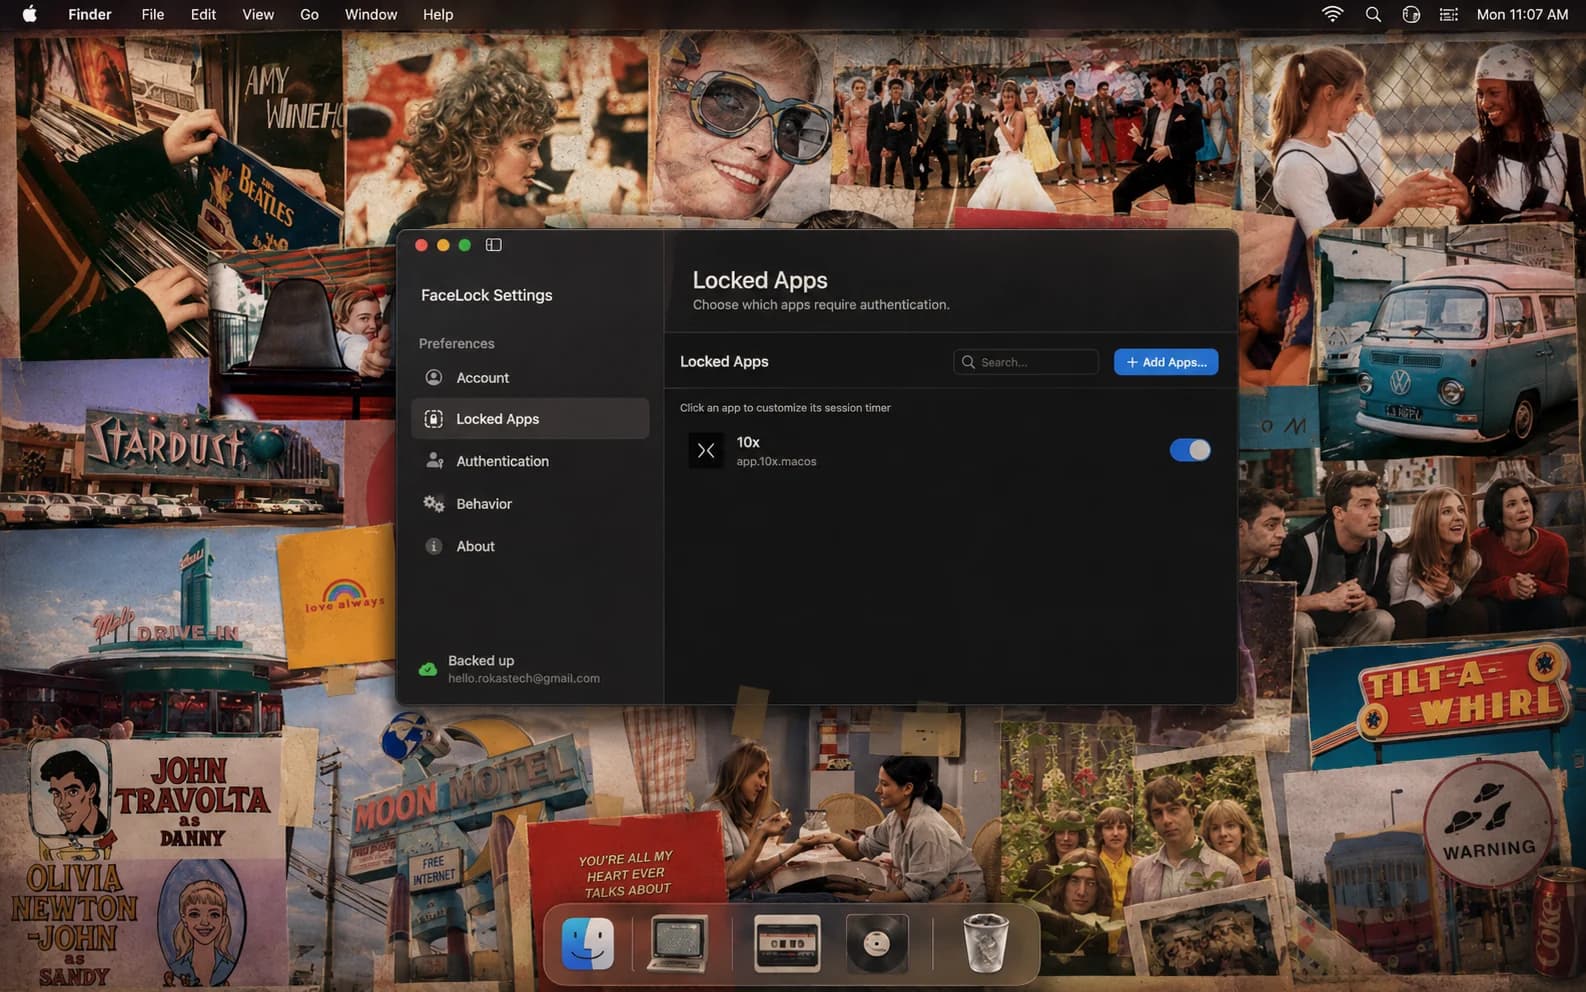The width and height of the screenshot is (1586, 992).
Task: Open the About section
Action: pos(530,546)
